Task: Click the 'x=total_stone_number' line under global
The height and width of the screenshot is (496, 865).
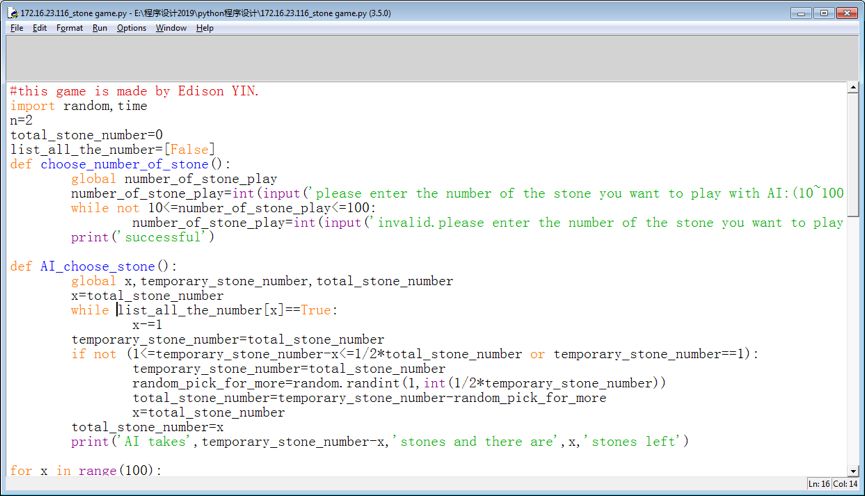Action: tap(147, 296)
